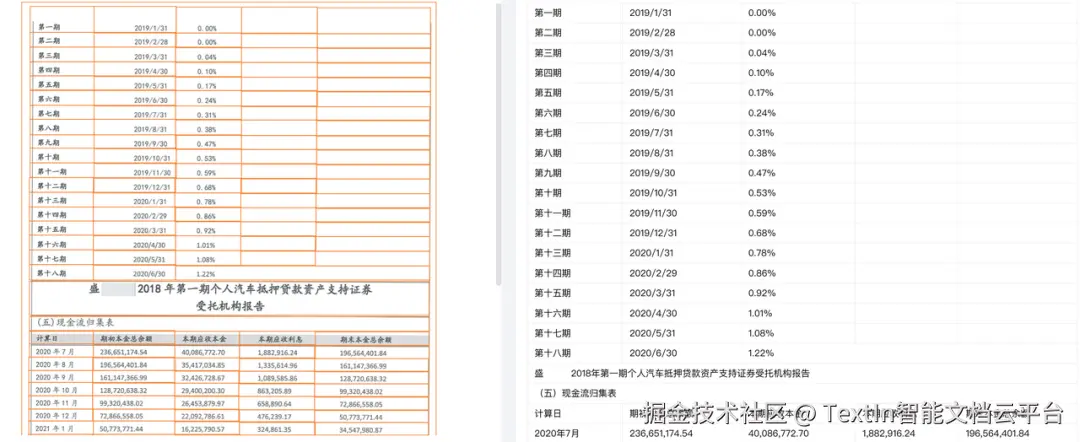Select 第十七期 in the right extracted table
This screenshot has width=1080, height=442.
(552, 333)
